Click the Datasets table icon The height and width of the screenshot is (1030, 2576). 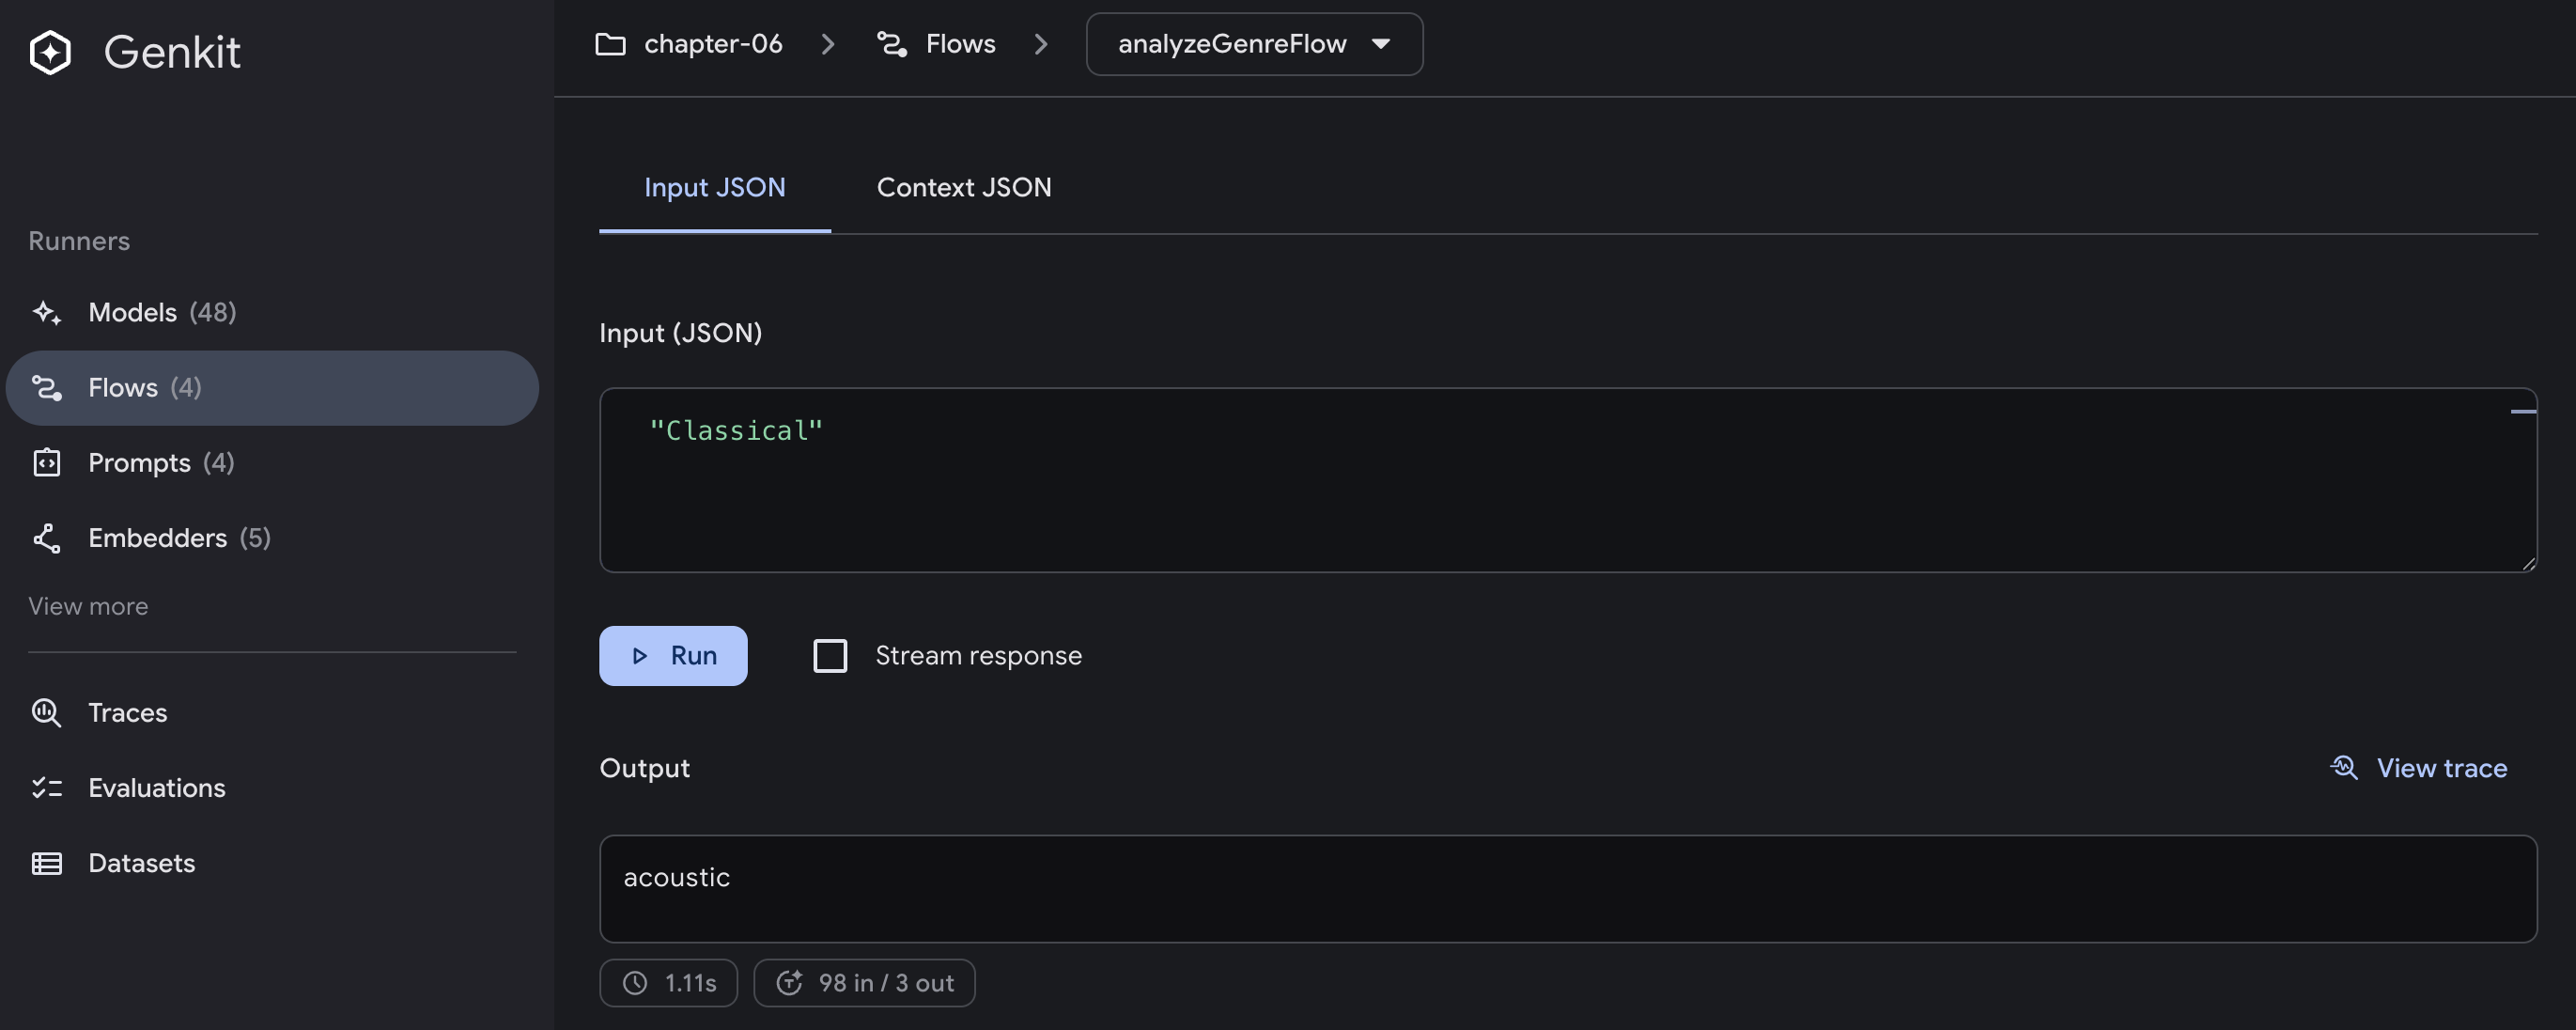coord(47,863)
